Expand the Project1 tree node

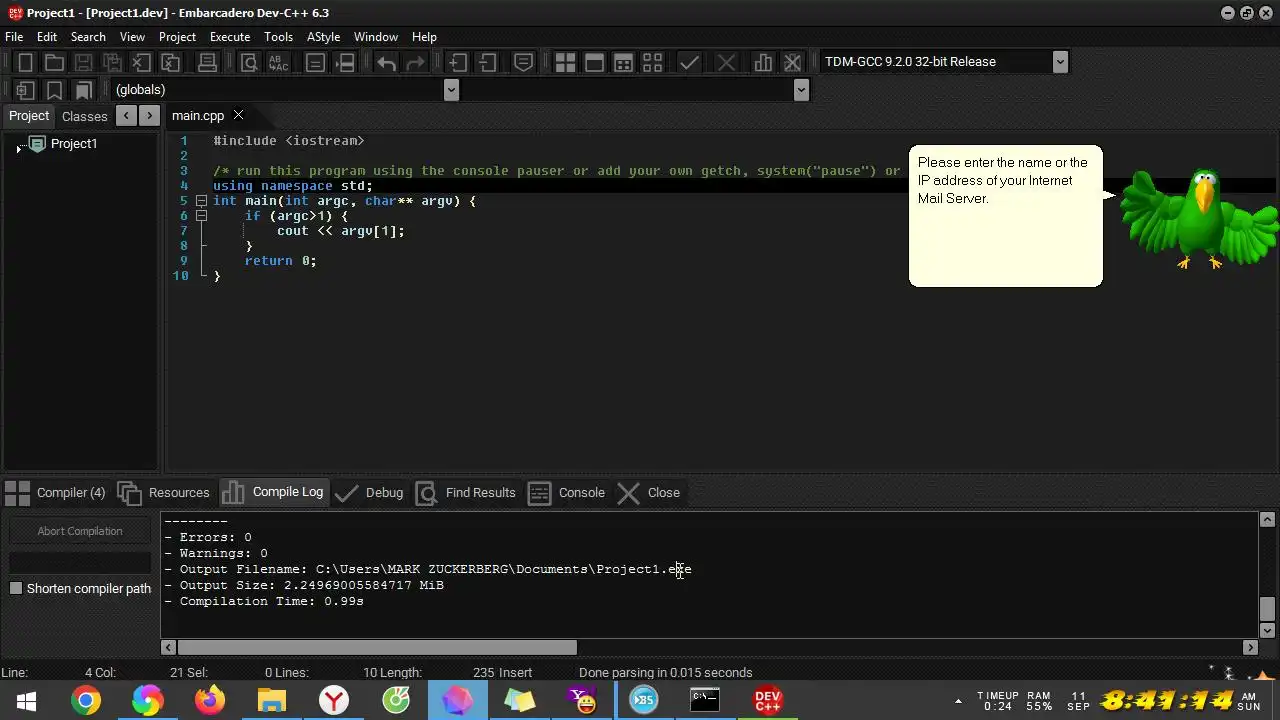tap(19, 147)
